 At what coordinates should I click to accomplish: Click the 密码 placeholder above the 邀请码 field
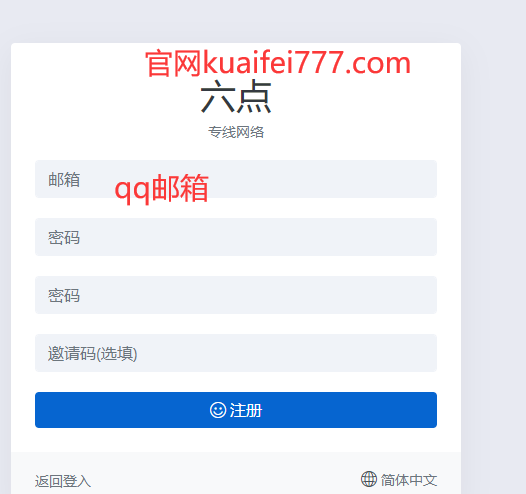coord(64,295)
